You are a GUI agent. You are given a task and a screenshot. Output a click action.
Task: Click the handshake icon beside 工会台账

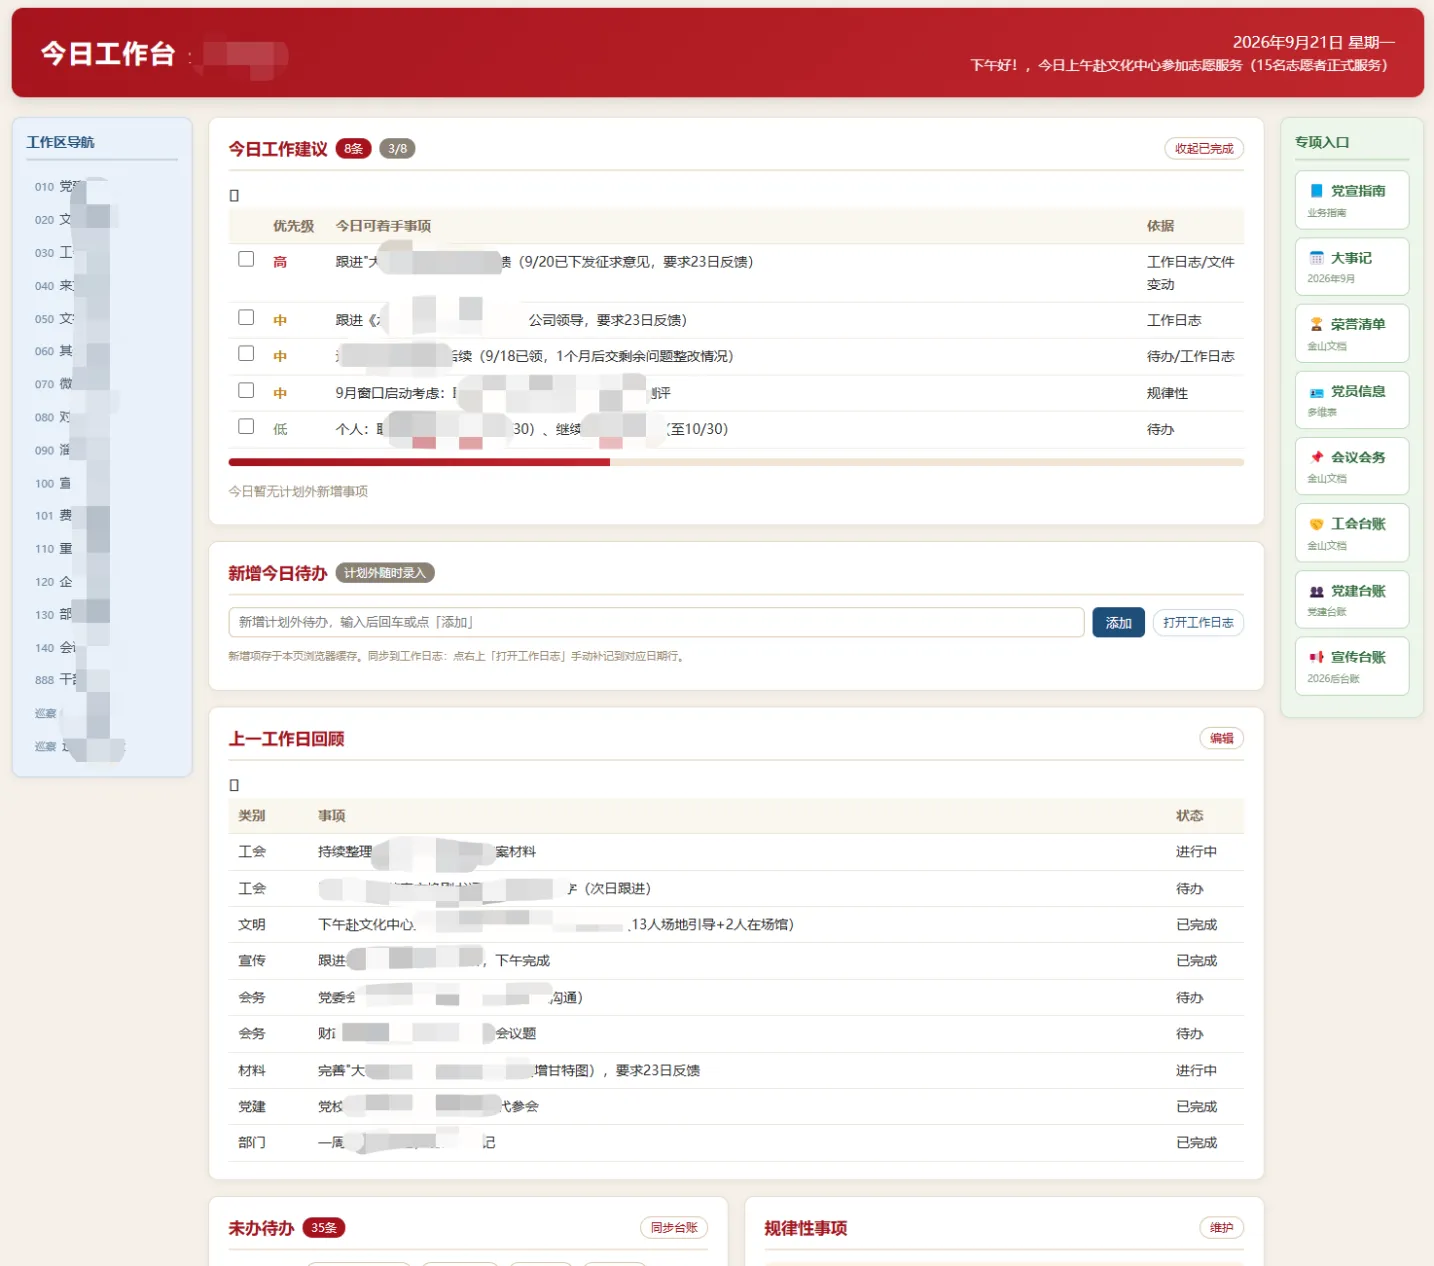pyautogui.click(x=1316, y=524)
